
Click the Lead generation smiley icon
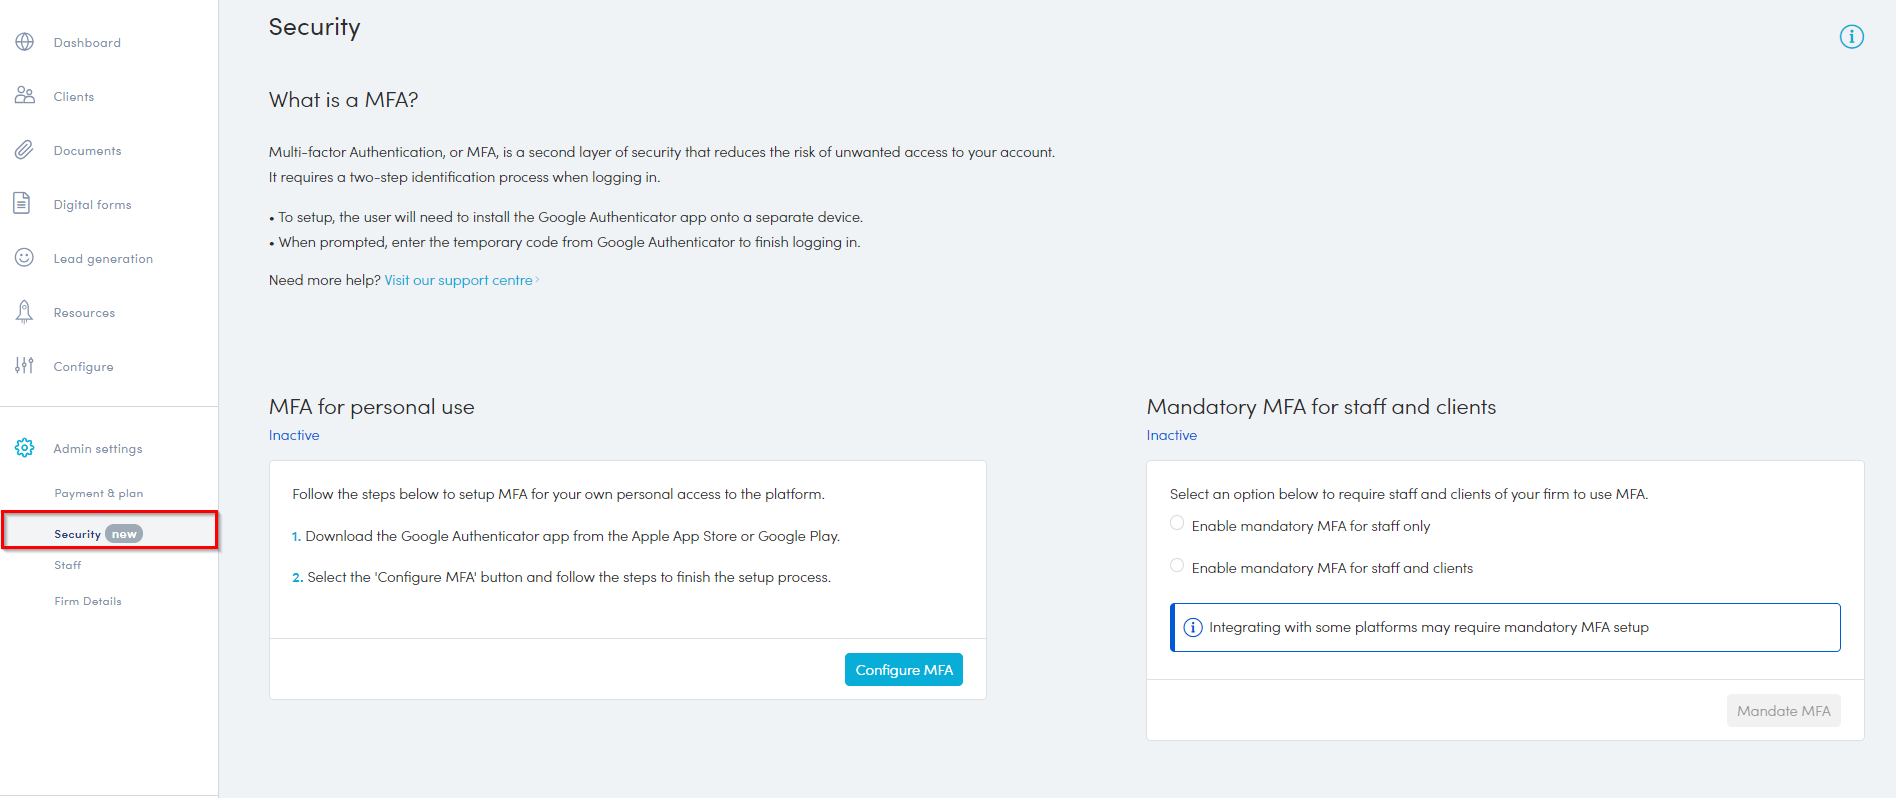coord(25,258)
